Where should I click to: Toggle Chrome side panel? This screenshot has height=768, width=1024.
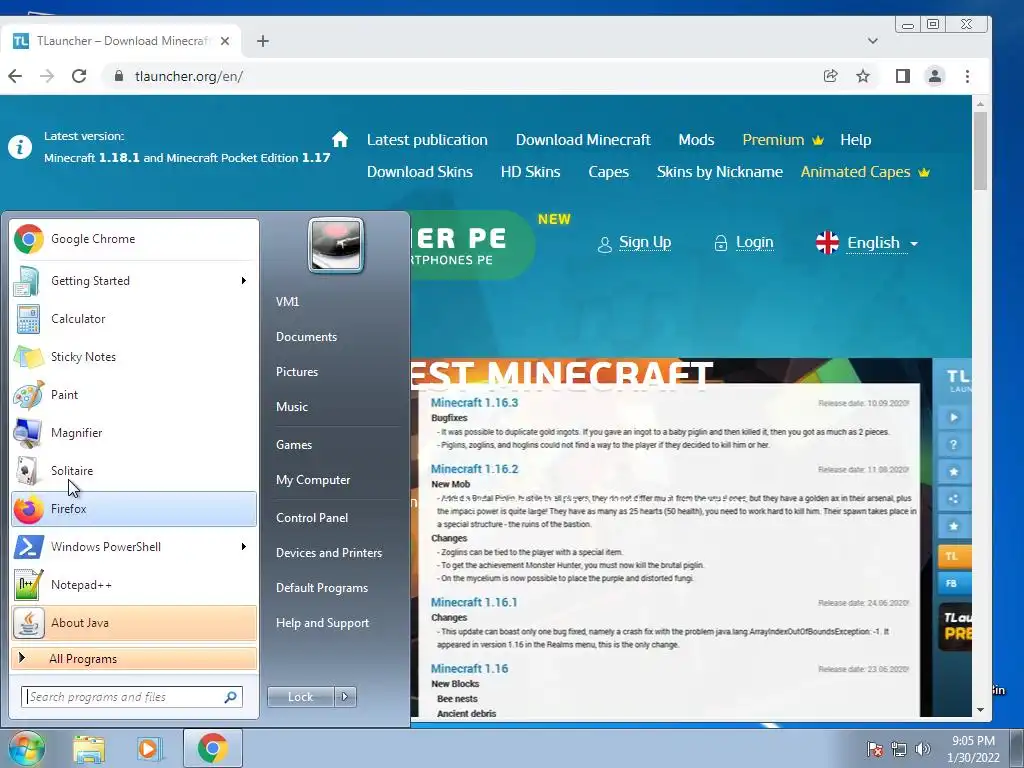(x=903, y=76)
